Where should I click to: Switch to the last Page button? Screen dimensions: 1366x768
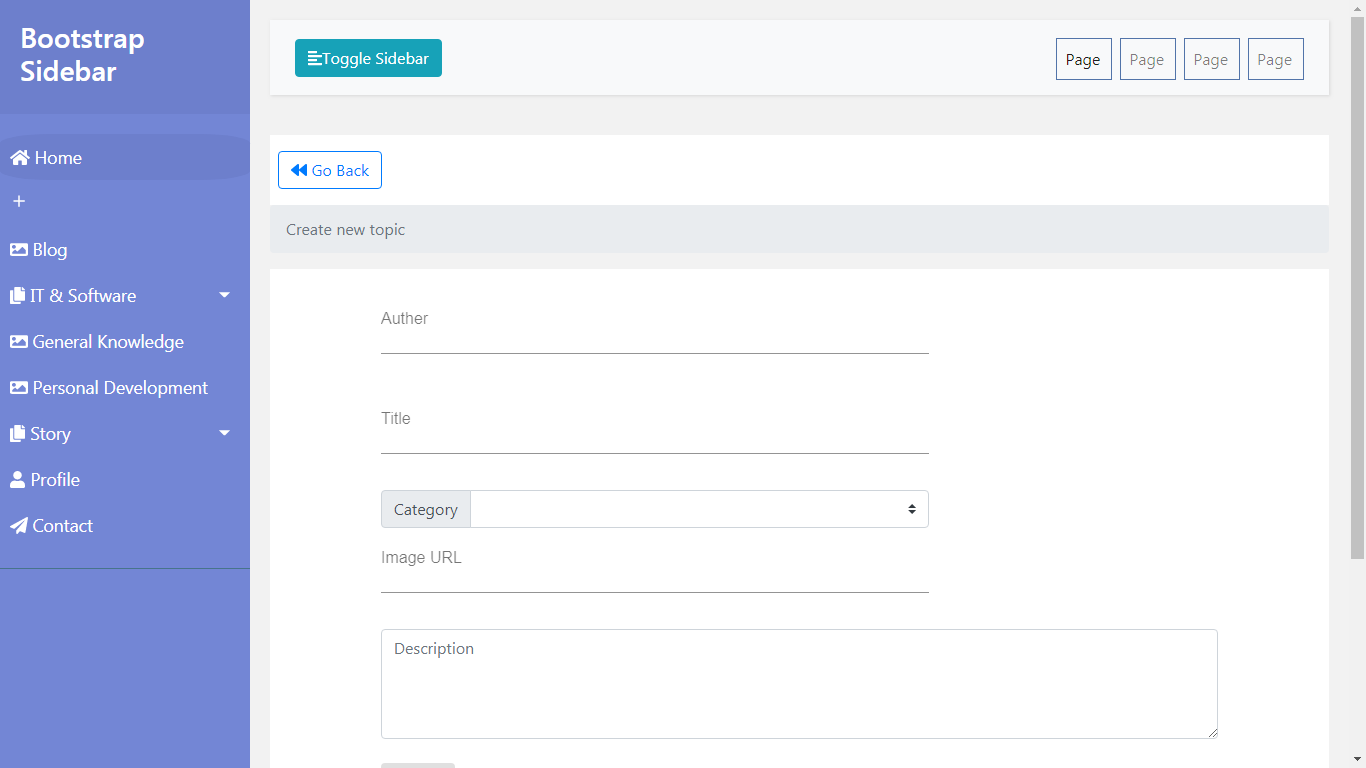click(1275, 59)
